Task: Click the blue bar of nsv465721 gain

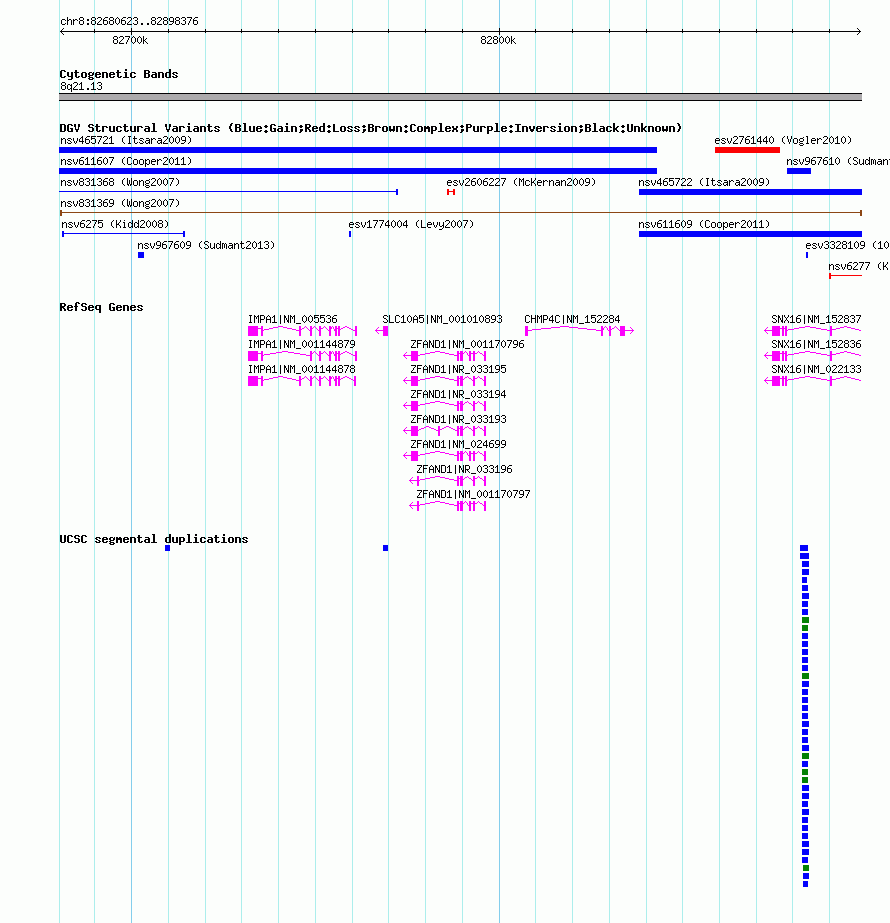Action: [358, 150]
